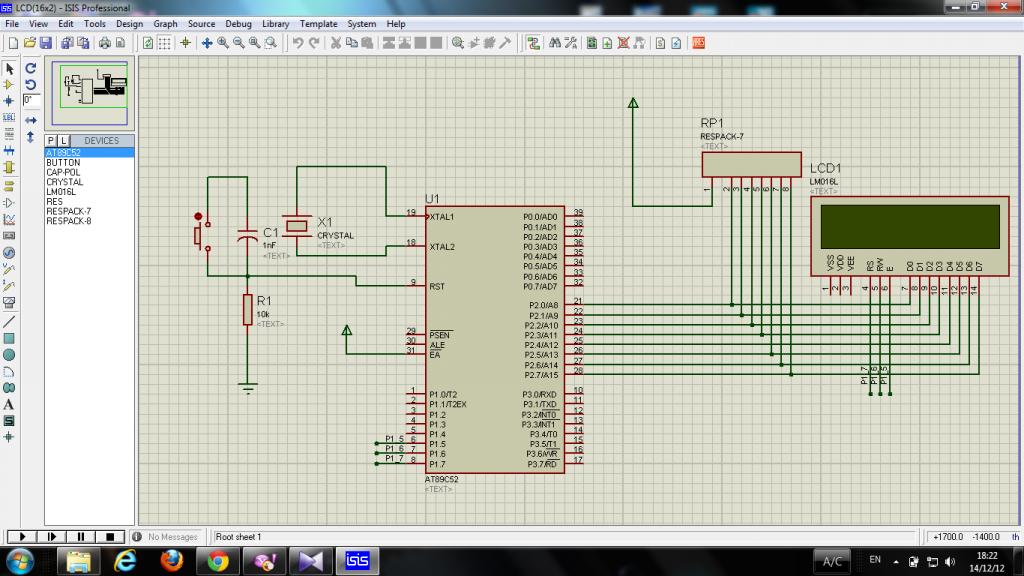Screen dimensions: 1024x576
Task: Open Chrome from the taskbar
Action: pyautogui.click(x=218, y=561)
